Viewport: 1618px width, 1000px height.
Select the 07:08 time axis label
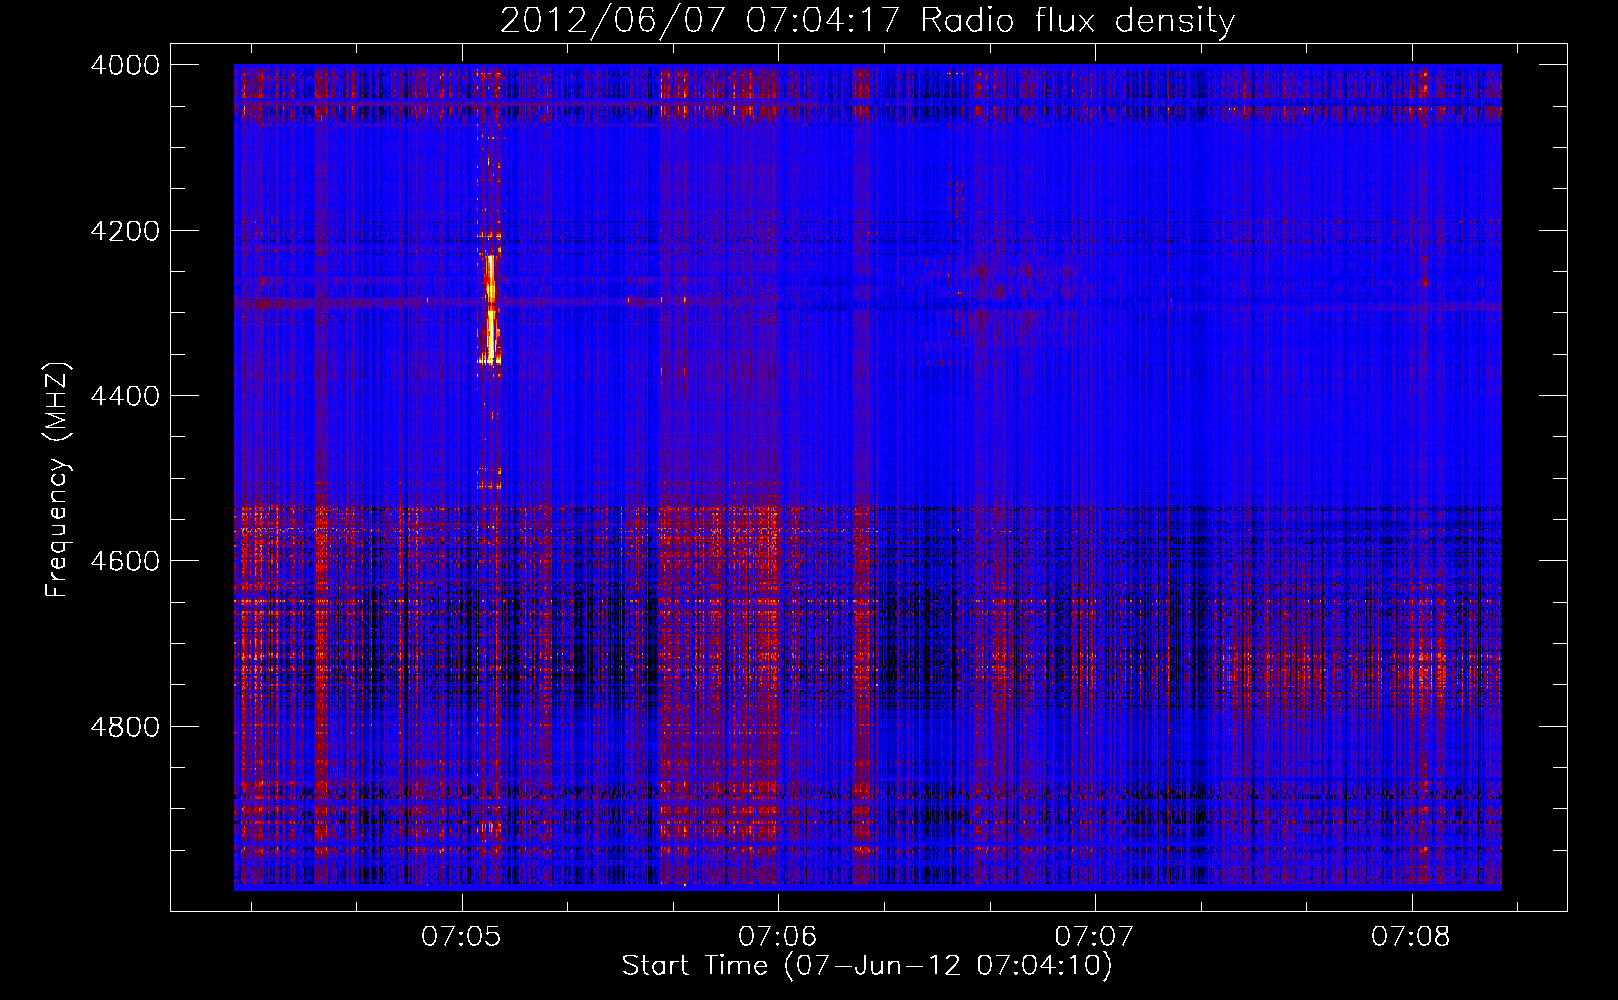[1411, 937]
